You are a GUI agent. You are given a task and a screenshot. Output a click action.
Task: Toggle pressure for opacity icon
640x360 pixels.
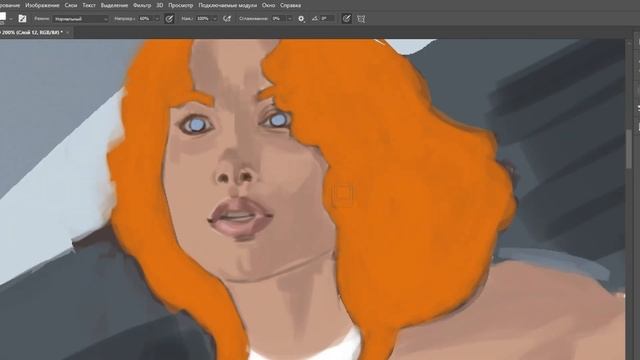point(169,19)
